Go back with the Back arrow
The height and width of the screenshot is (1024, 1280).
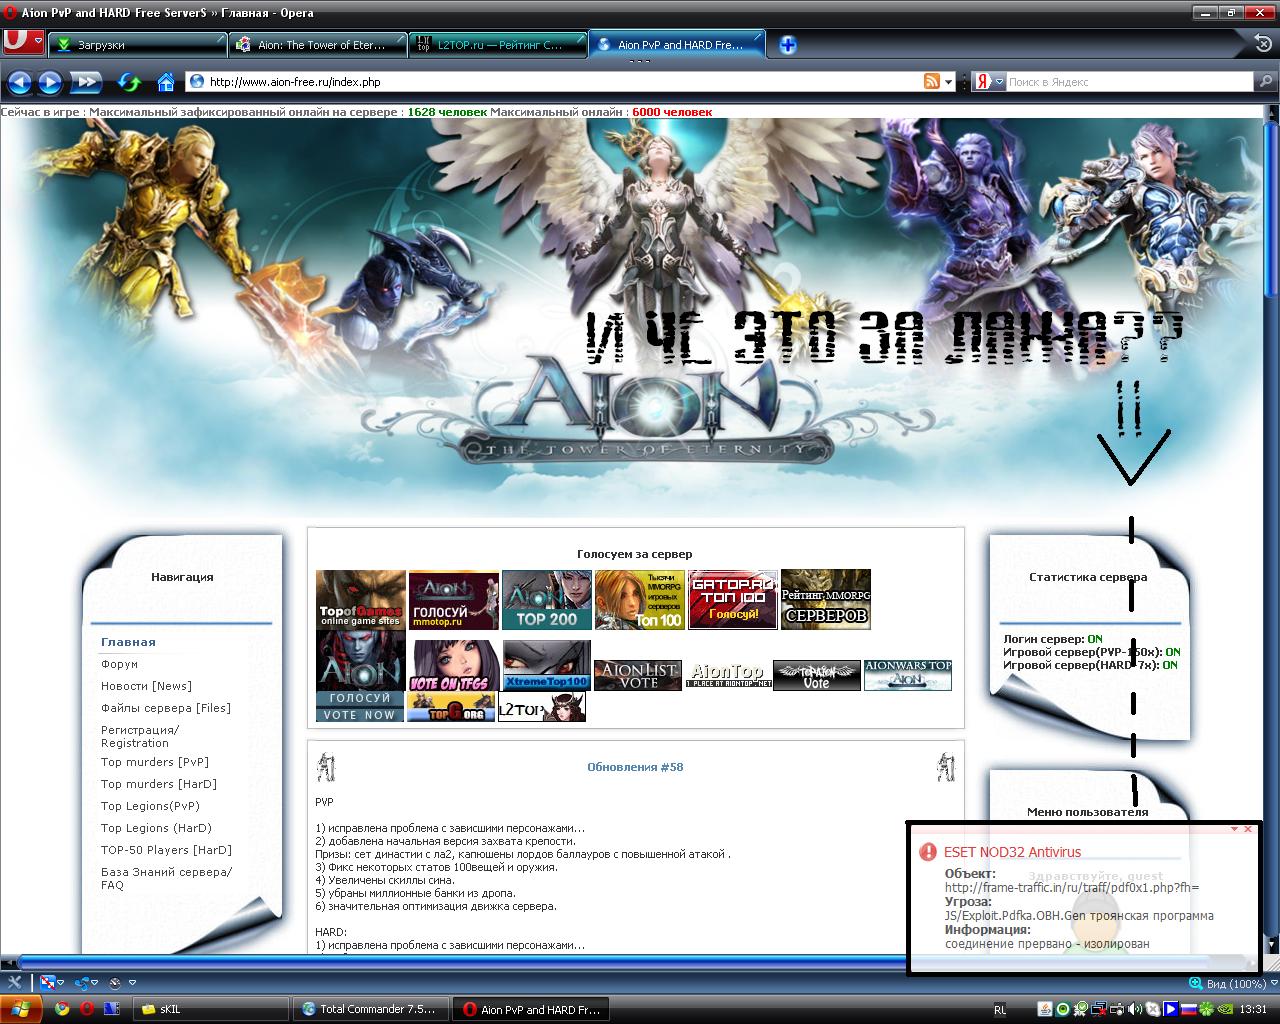19,82
